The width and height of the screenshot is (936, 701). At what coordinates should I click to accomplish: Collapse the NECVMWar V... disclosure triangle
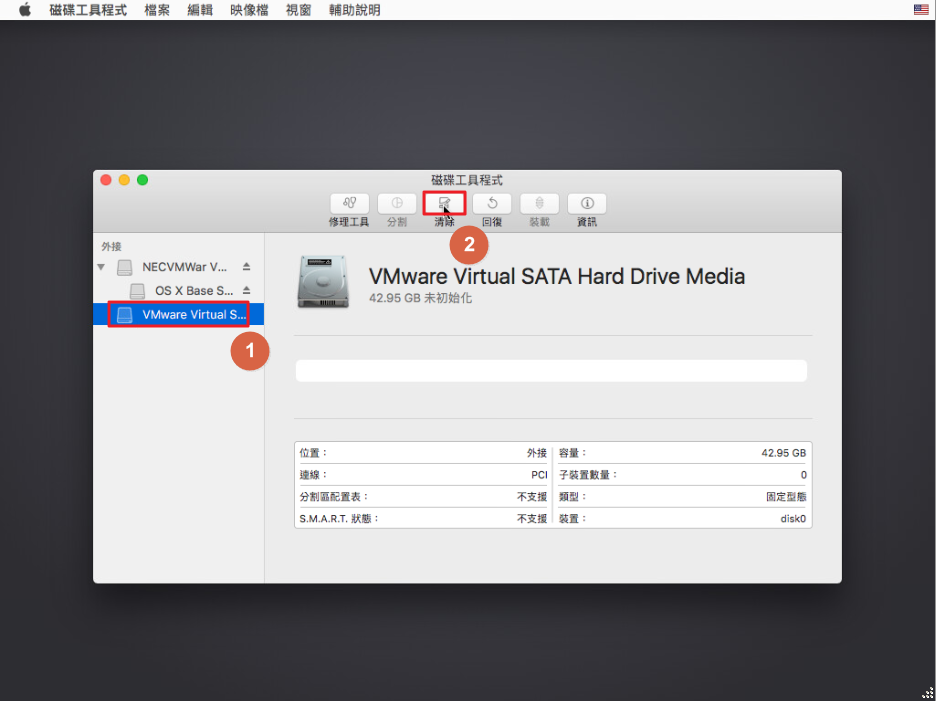coord(101,267)
